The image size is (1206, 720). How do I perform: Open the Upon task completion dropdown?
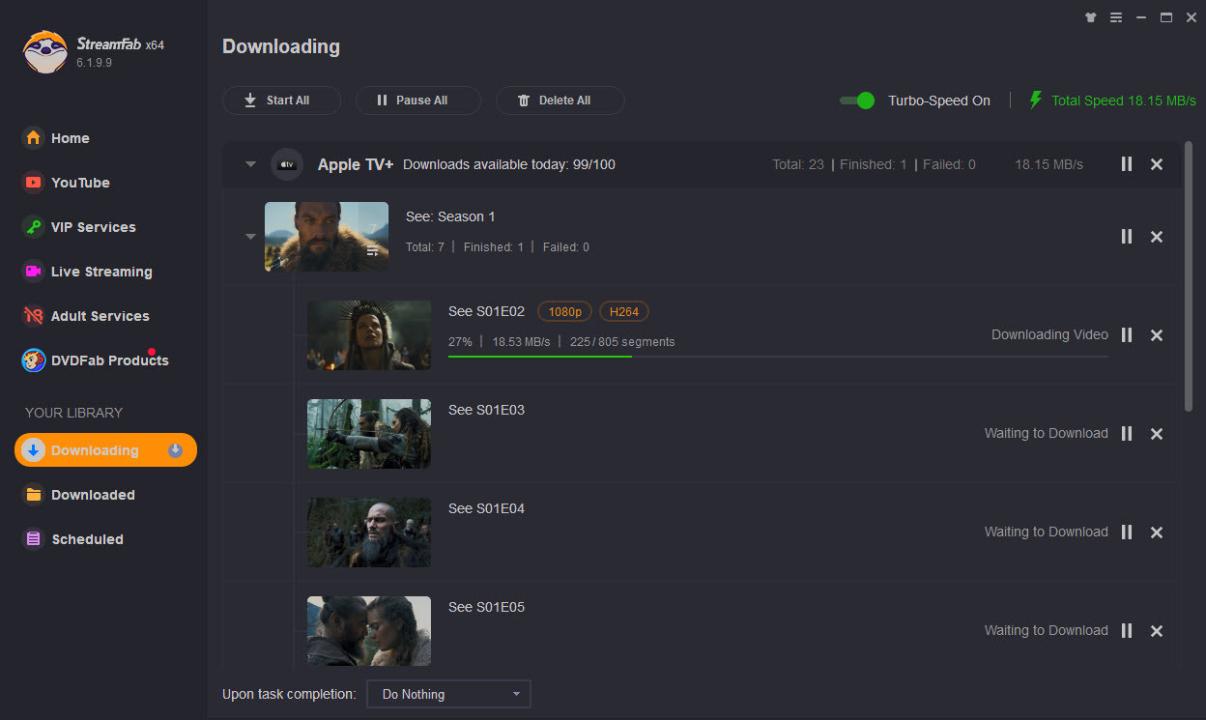(x=448, y=694)
